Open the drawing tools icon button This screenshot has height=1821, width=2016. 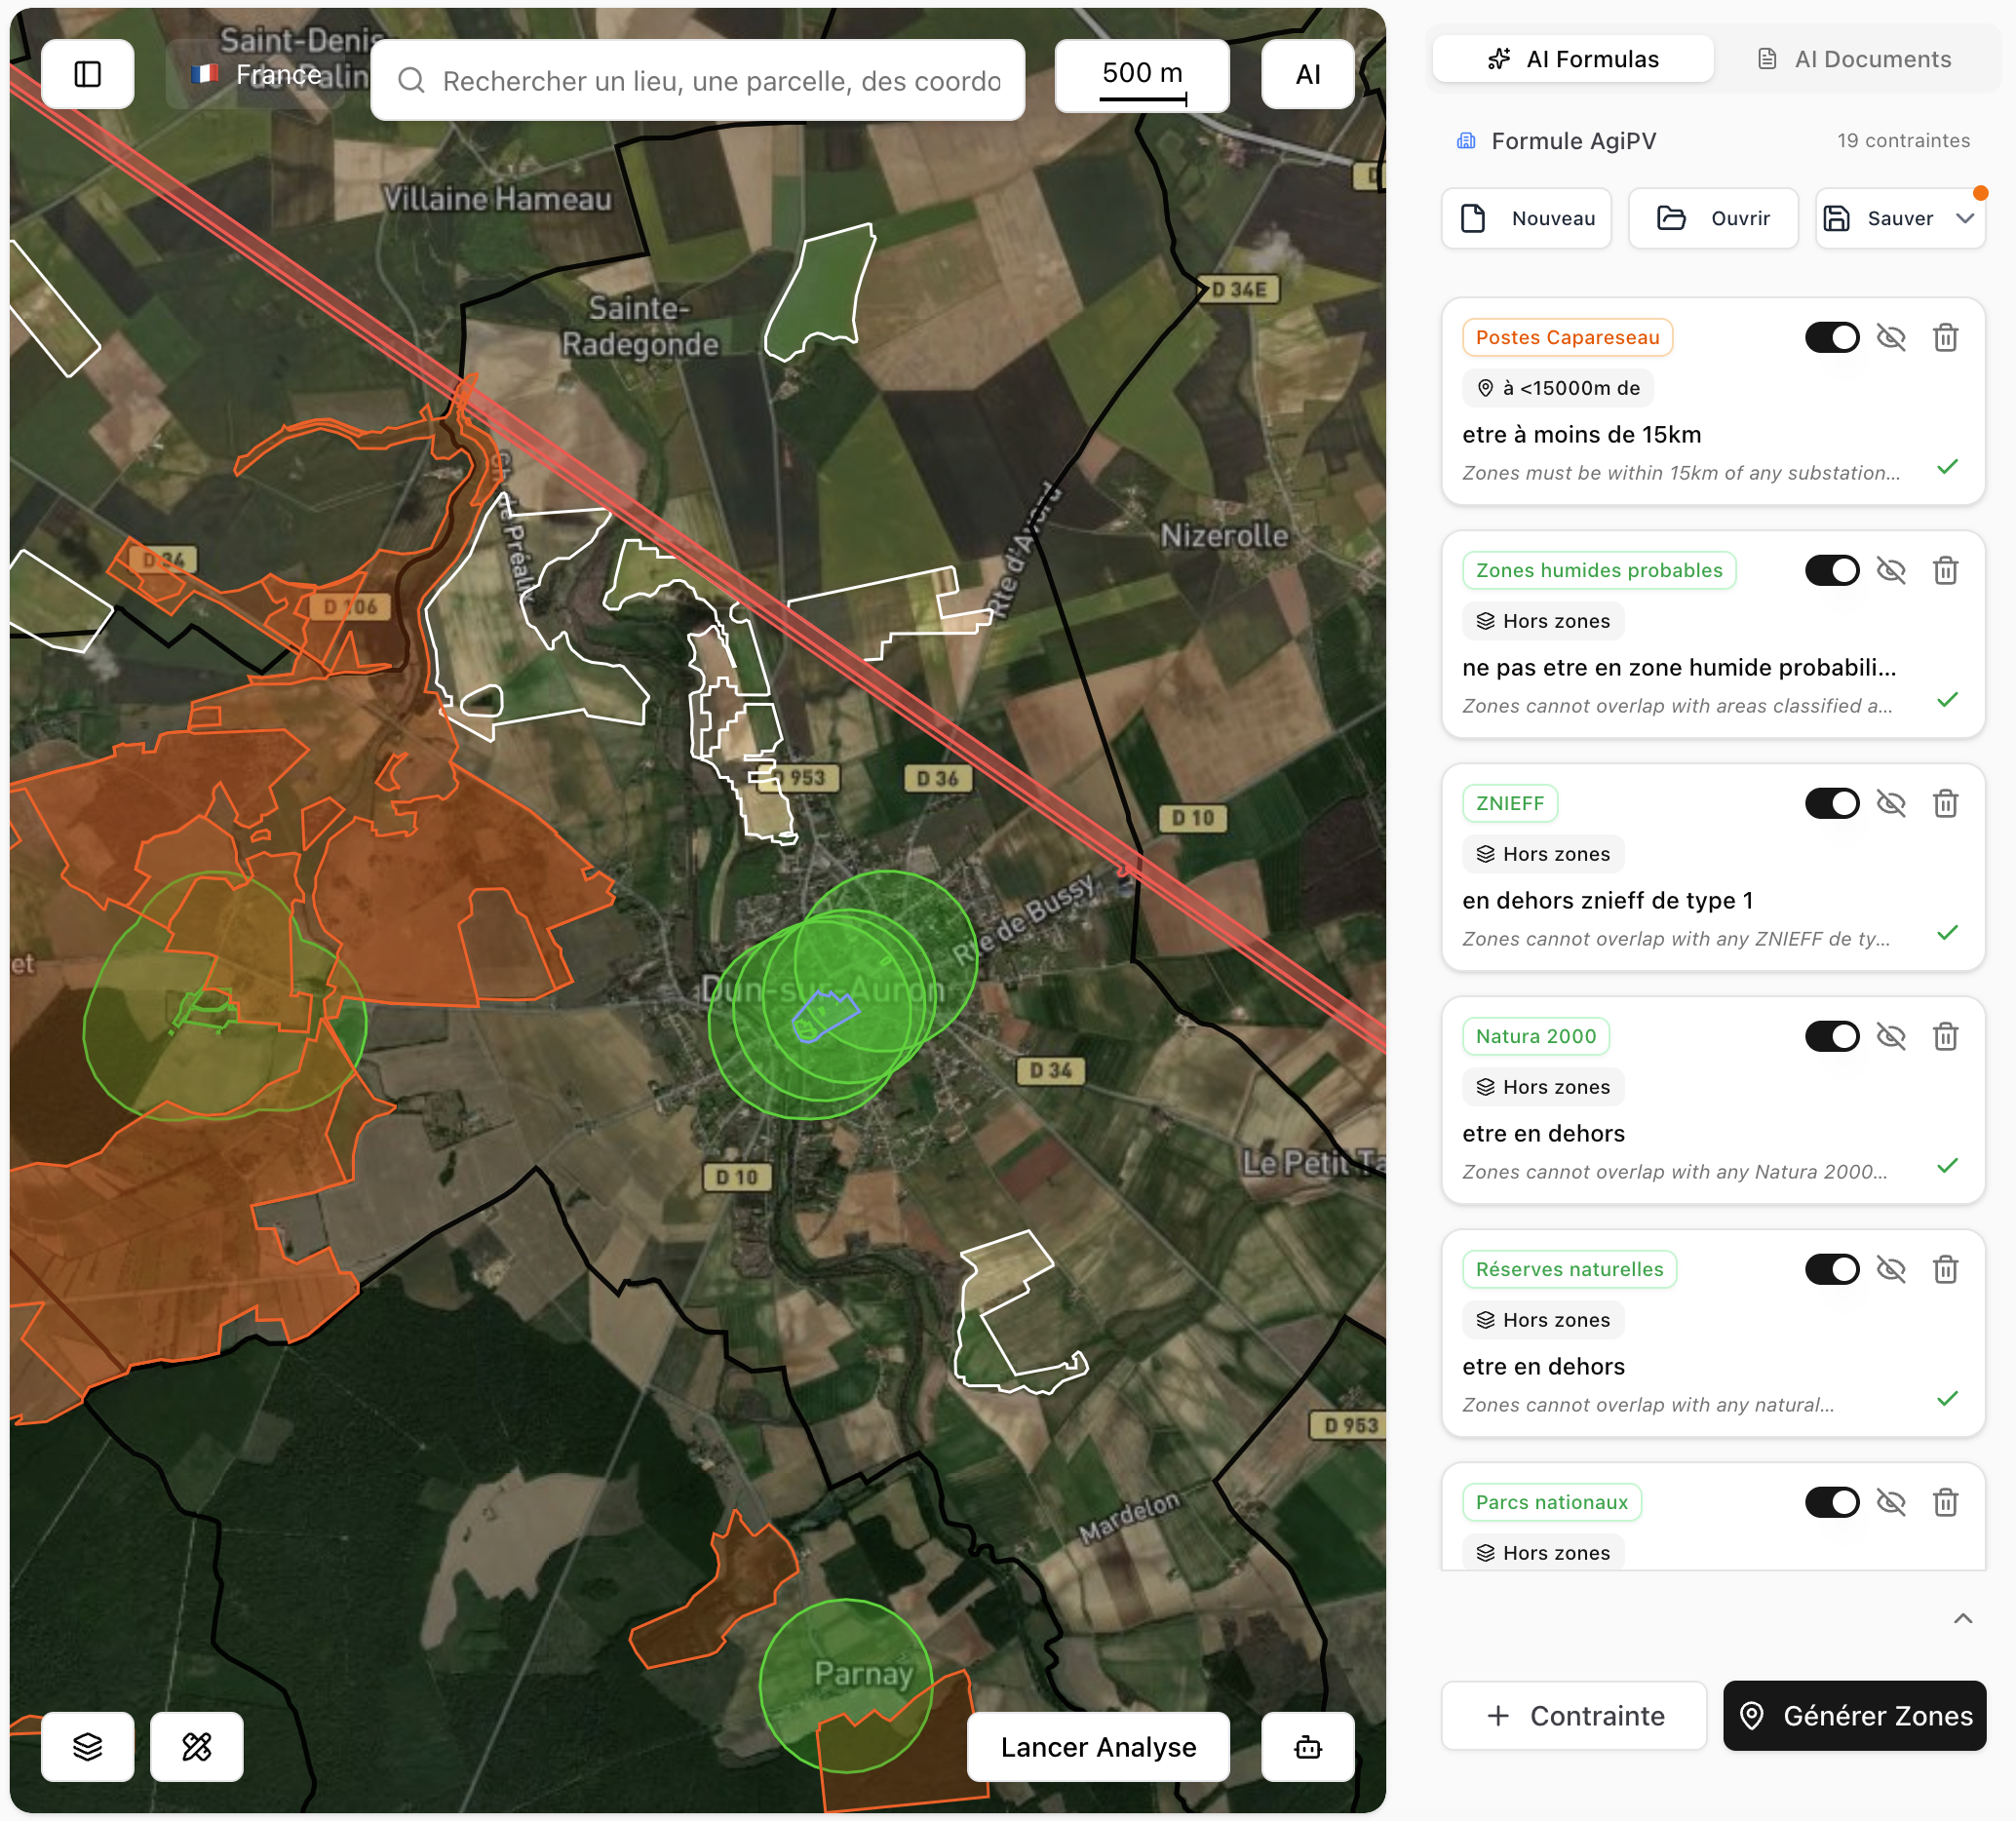tap(197, 1746)
